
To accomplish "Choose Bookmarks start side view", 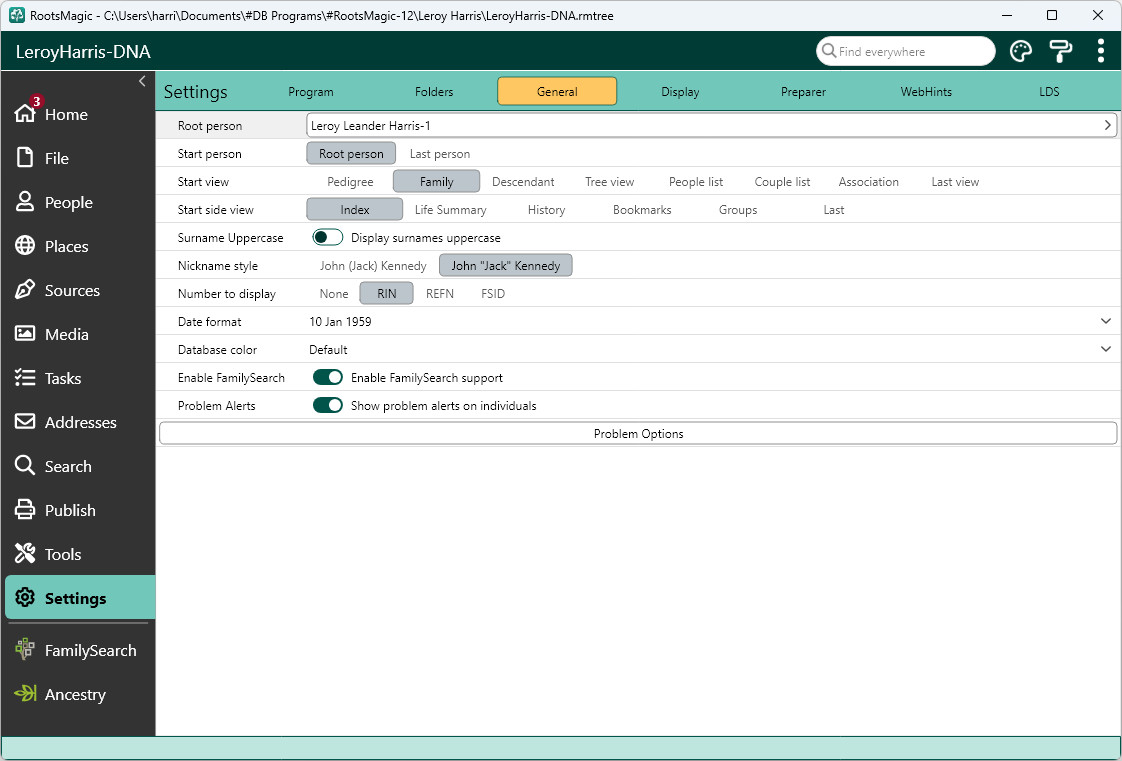I will [x=642, y=210].
